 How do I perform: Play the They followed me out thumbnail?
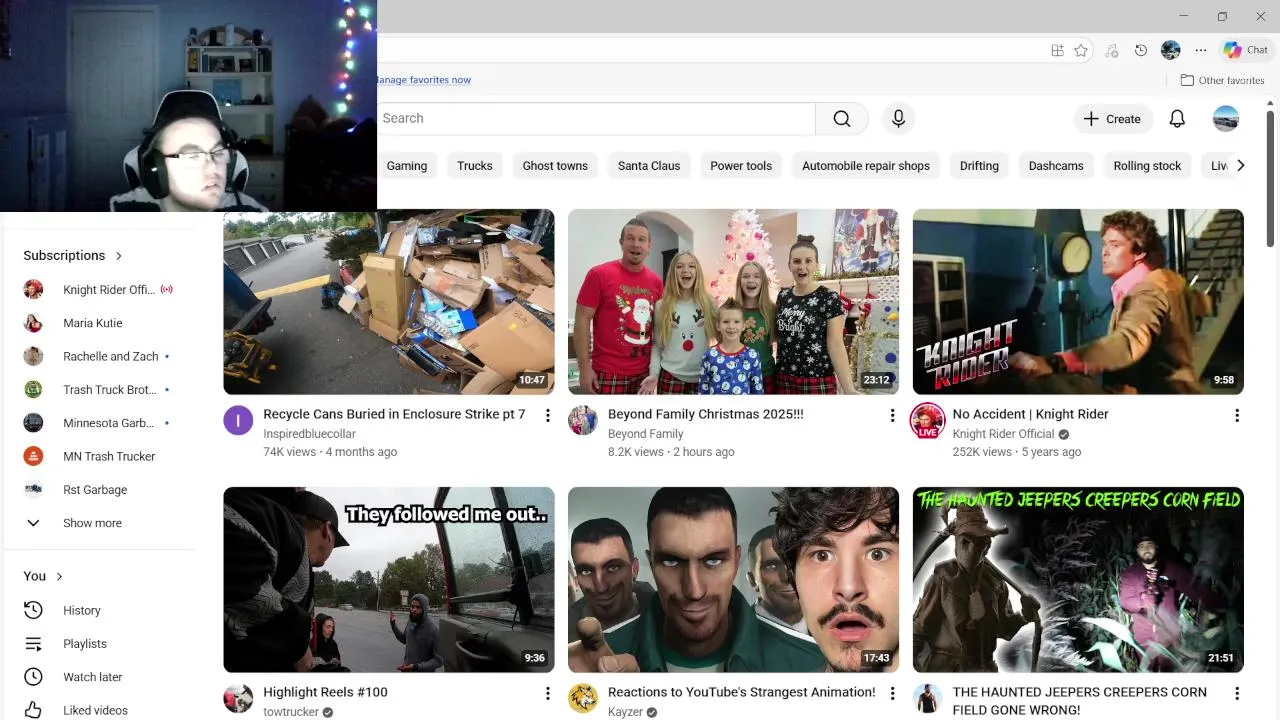(388, 579)
